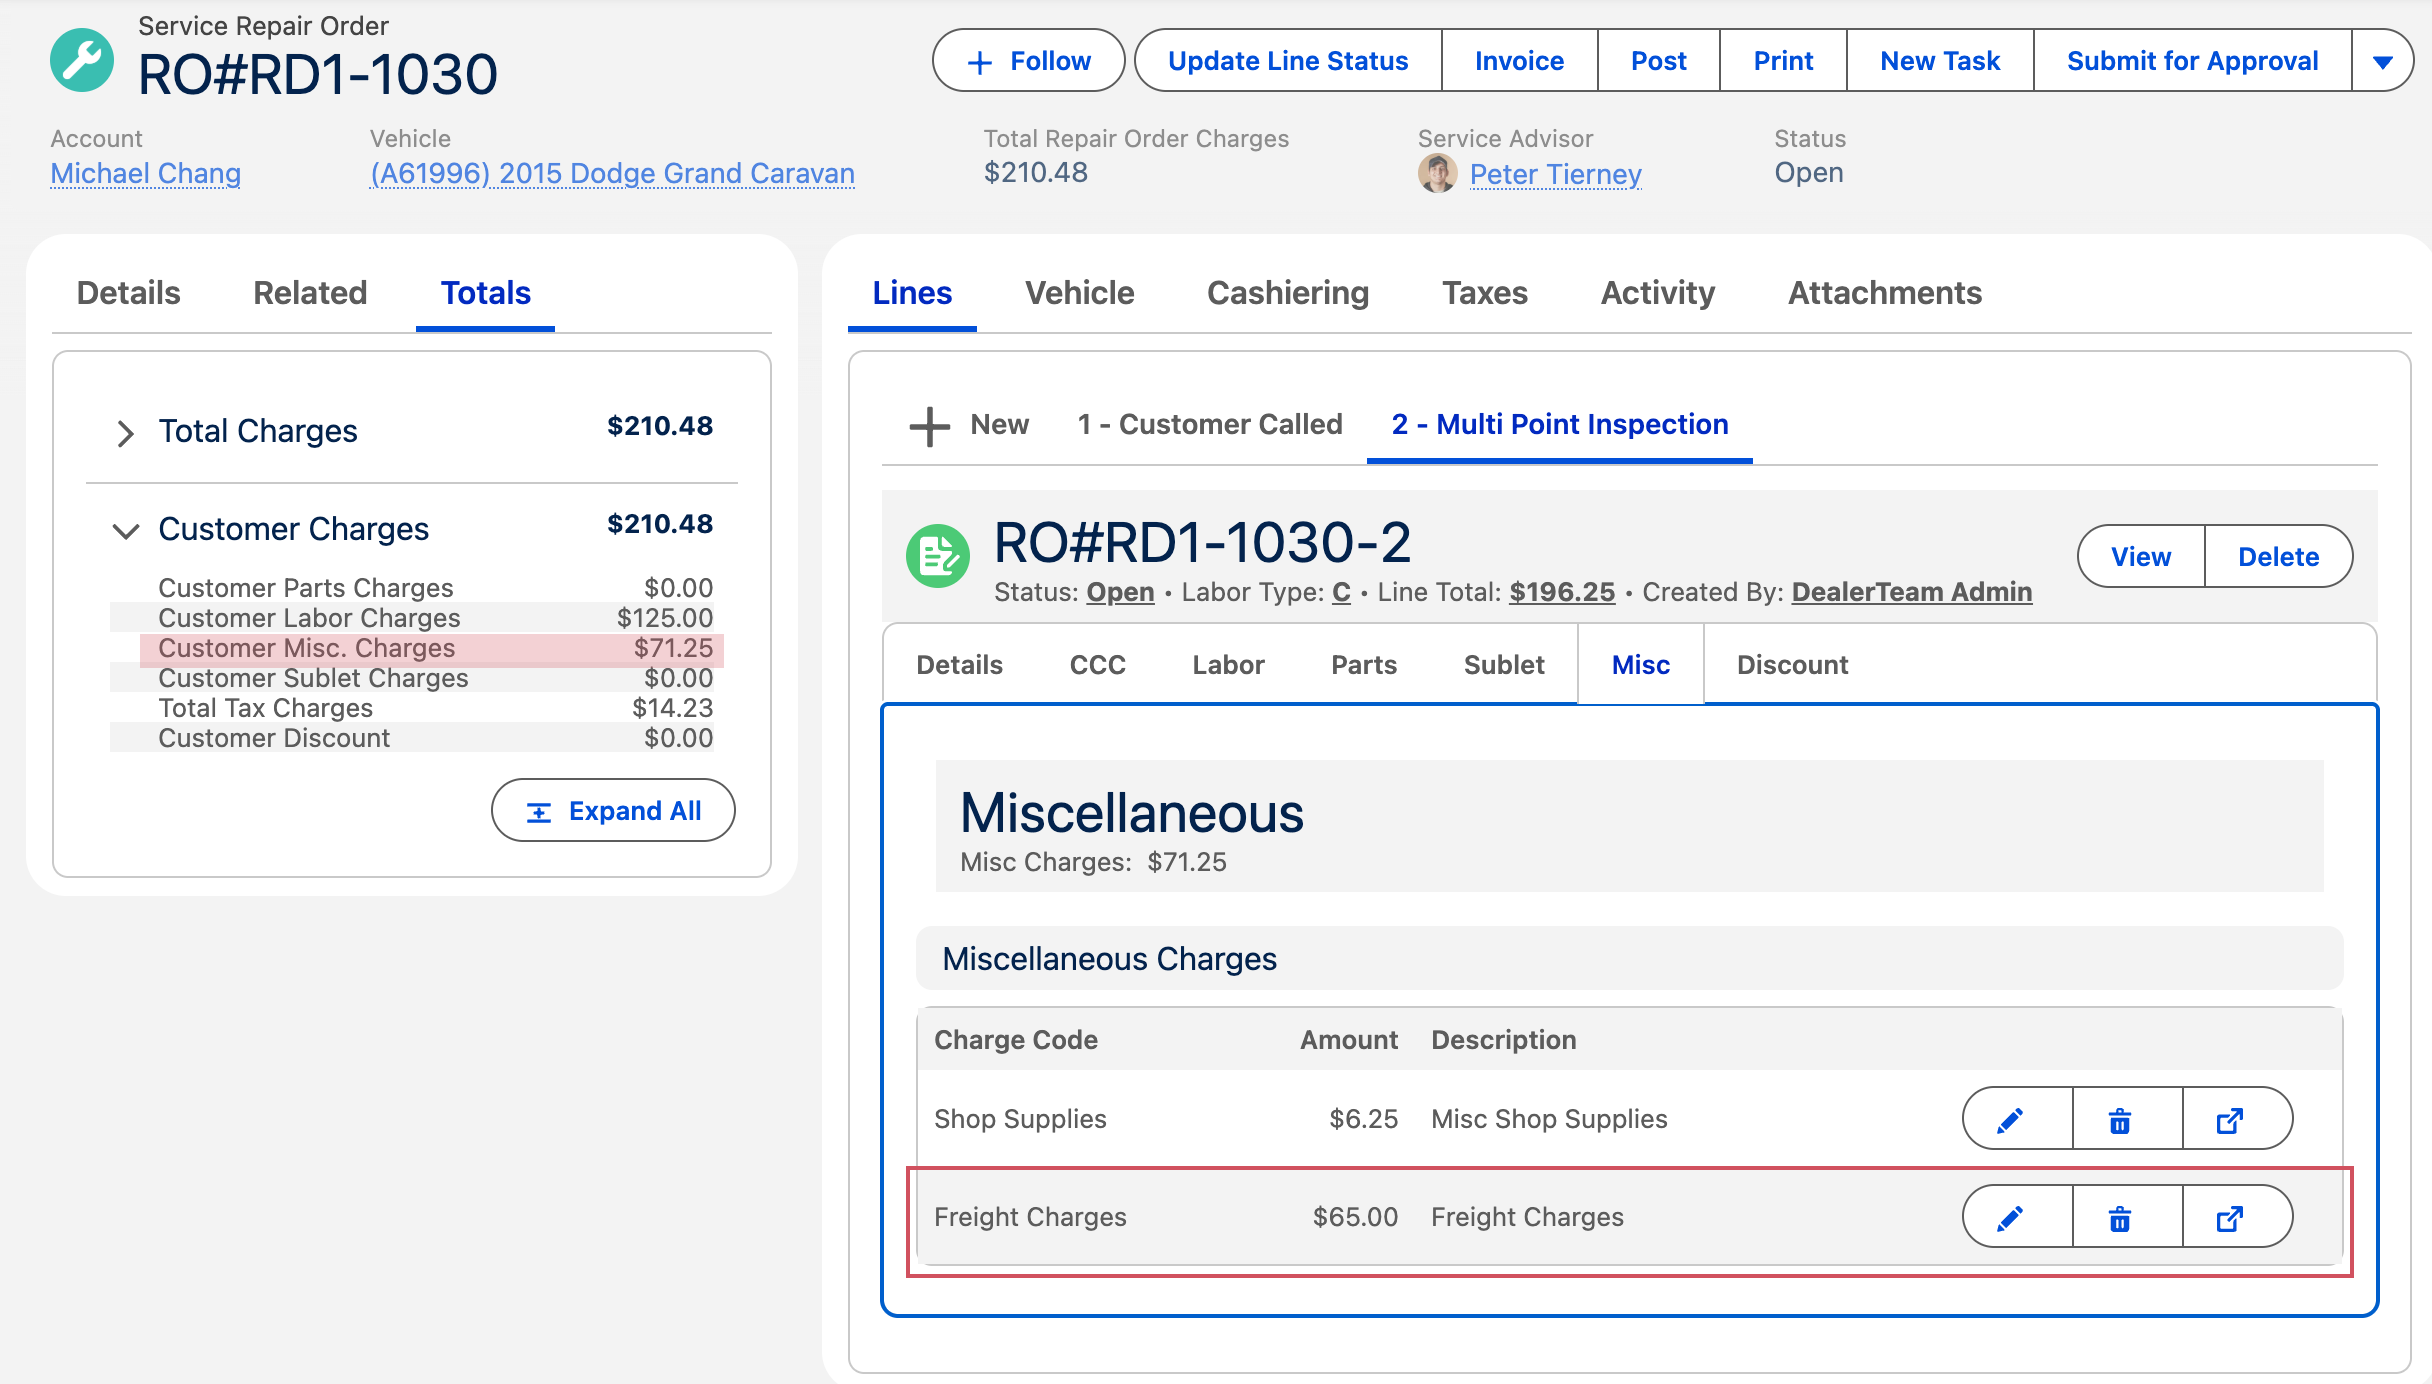The width and height of the screenshot is (2432, 1384).
Task: Select the CCC sub-tab
Action: pos(1098,665)
